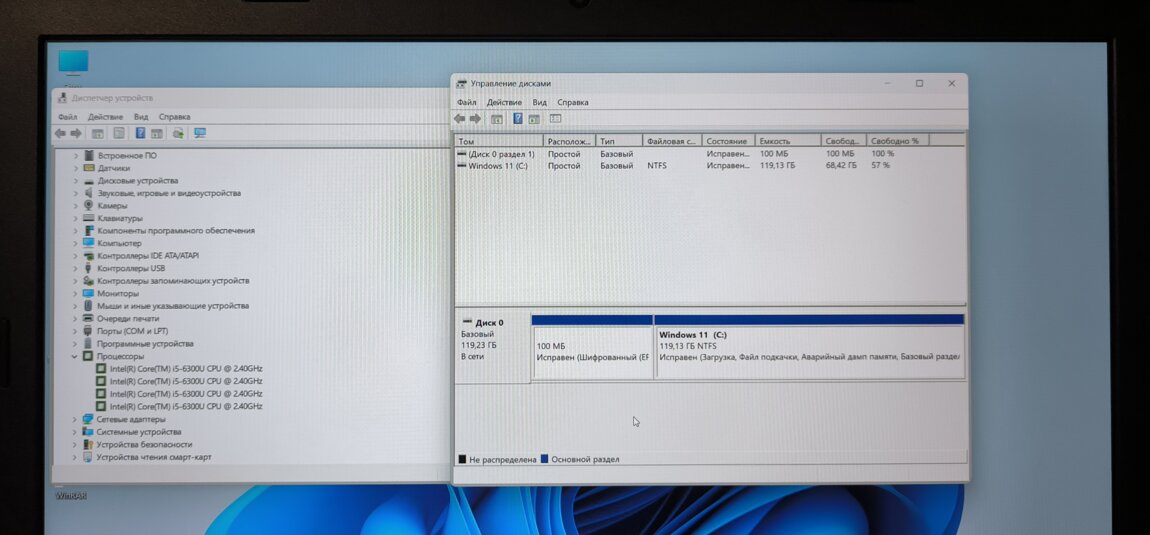Click the desktop shortcut icon at top-left

(x=73, y=62)
